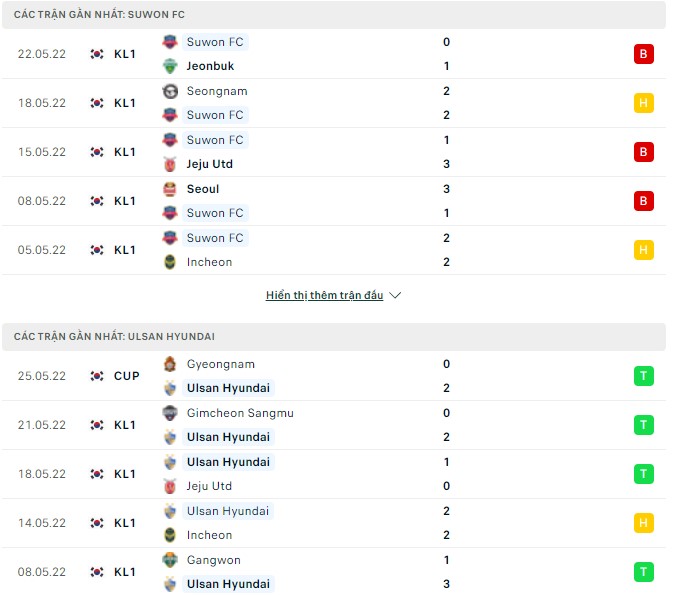Click the red B badge for Jeonbuk match
The height and width of the screenshot is (595, 675).
pos(643,54)
